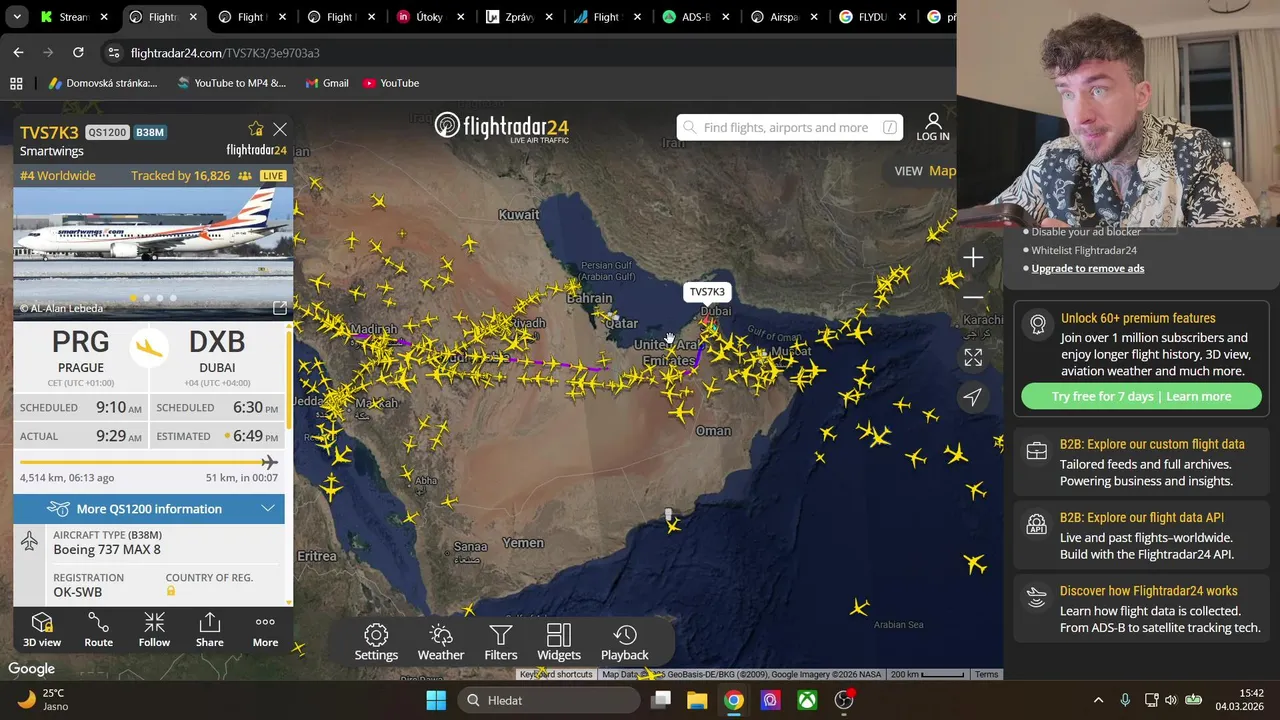1280x720 pixels.
Task: Select fourth photo dot in aircraft carousel
Action: pos(173,298)
